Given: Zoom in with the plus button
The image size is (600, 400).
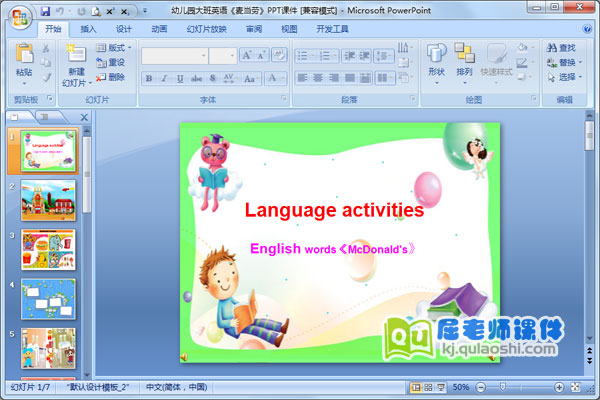Looking at the screenshot, I should [559, 387].
